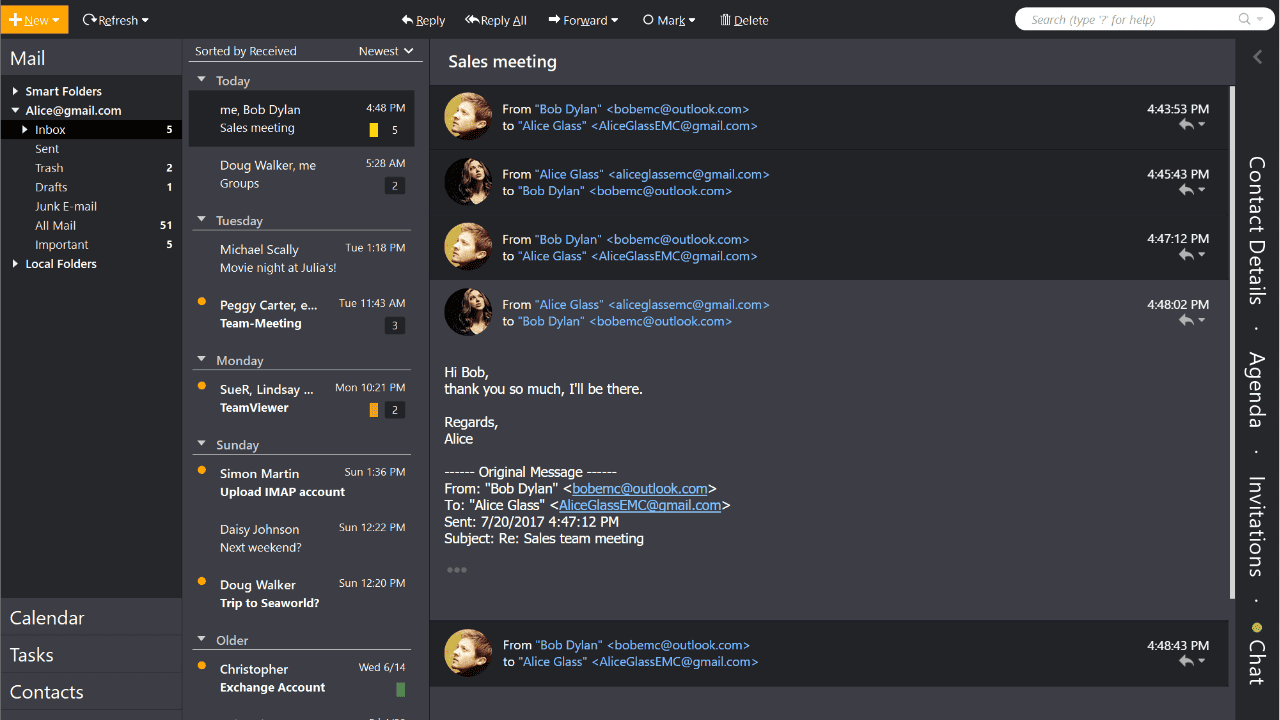Expand the Local Folders tree node
Viewport: 1280px width, 720px height.
point(15,264)
